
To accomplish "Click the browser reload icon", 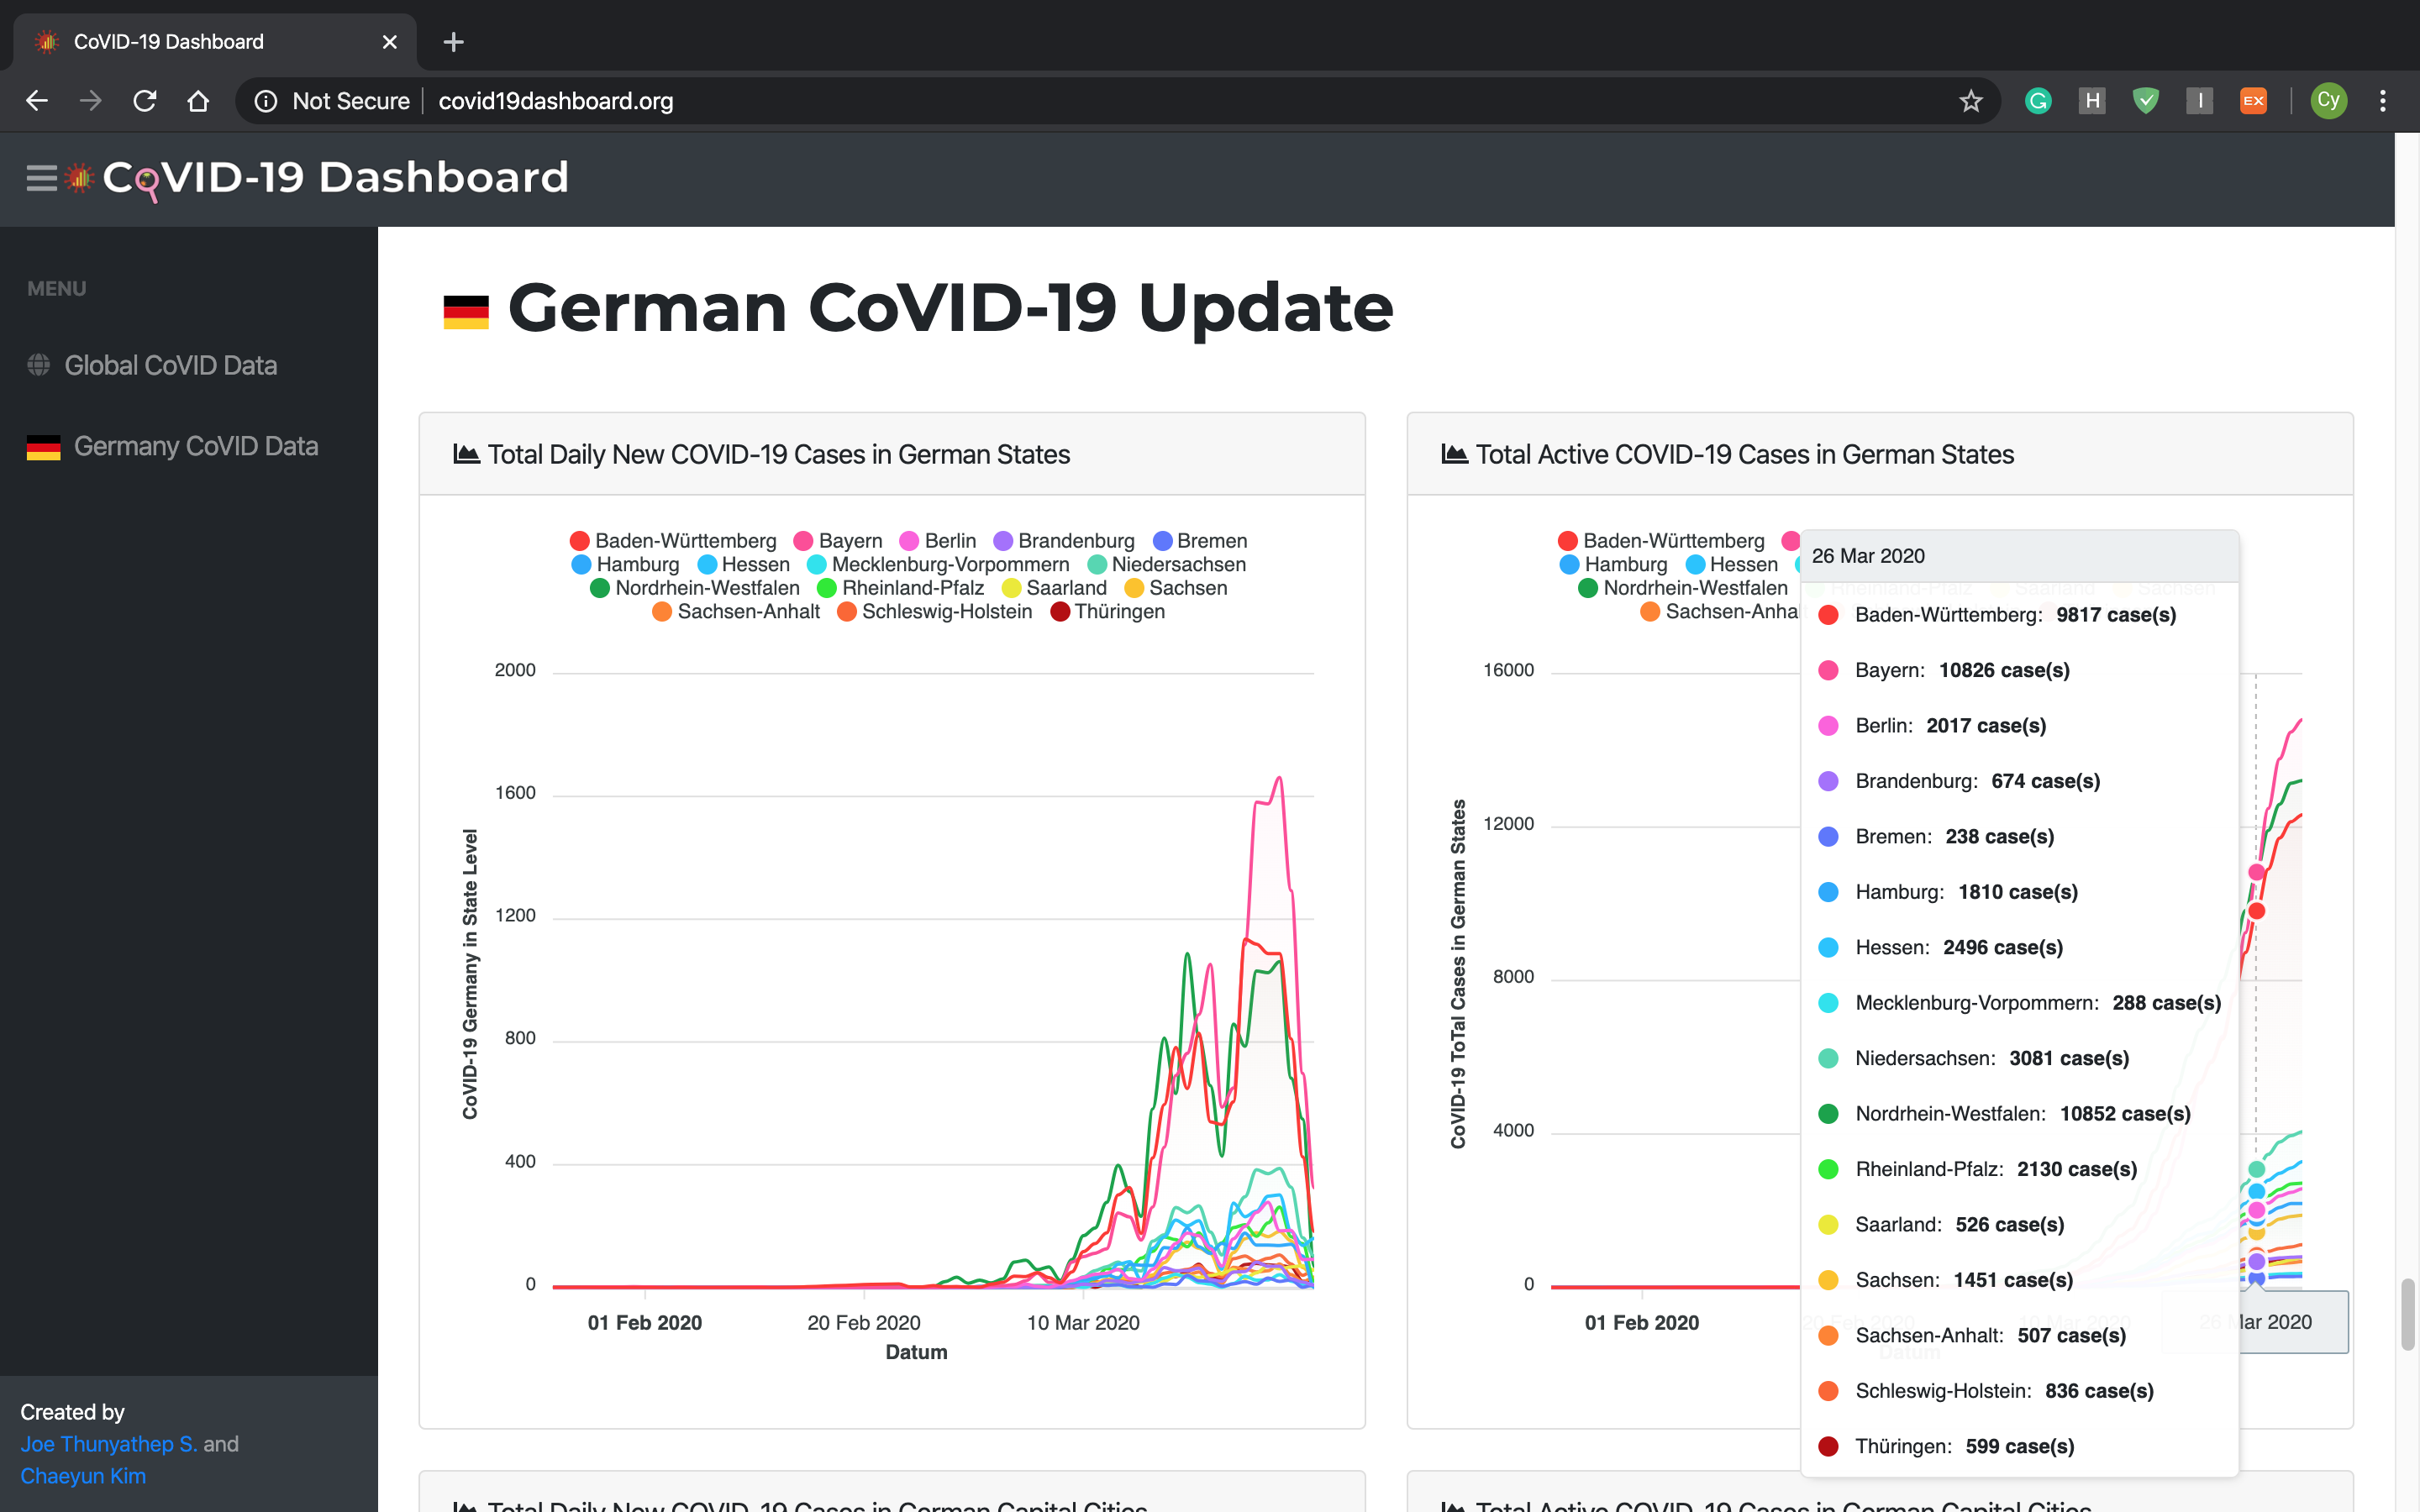I will pyautogui.click(x=145, y=101).
